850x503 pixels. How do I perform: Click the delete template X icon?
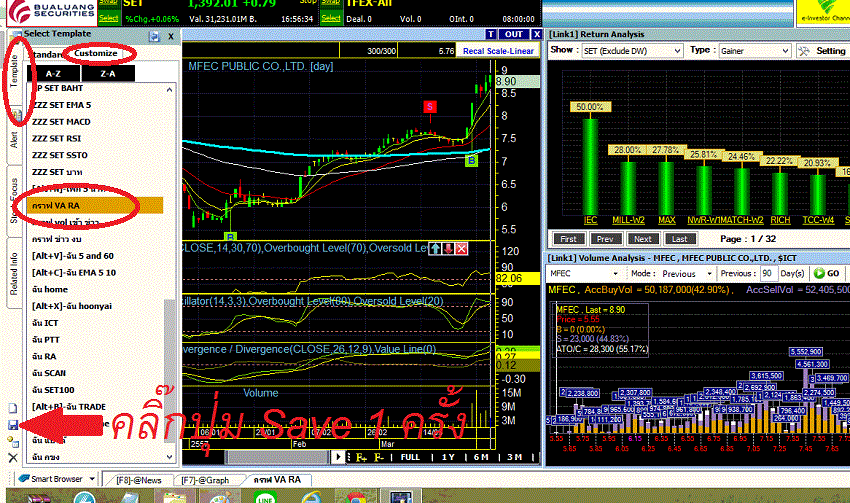pos(13,458)
